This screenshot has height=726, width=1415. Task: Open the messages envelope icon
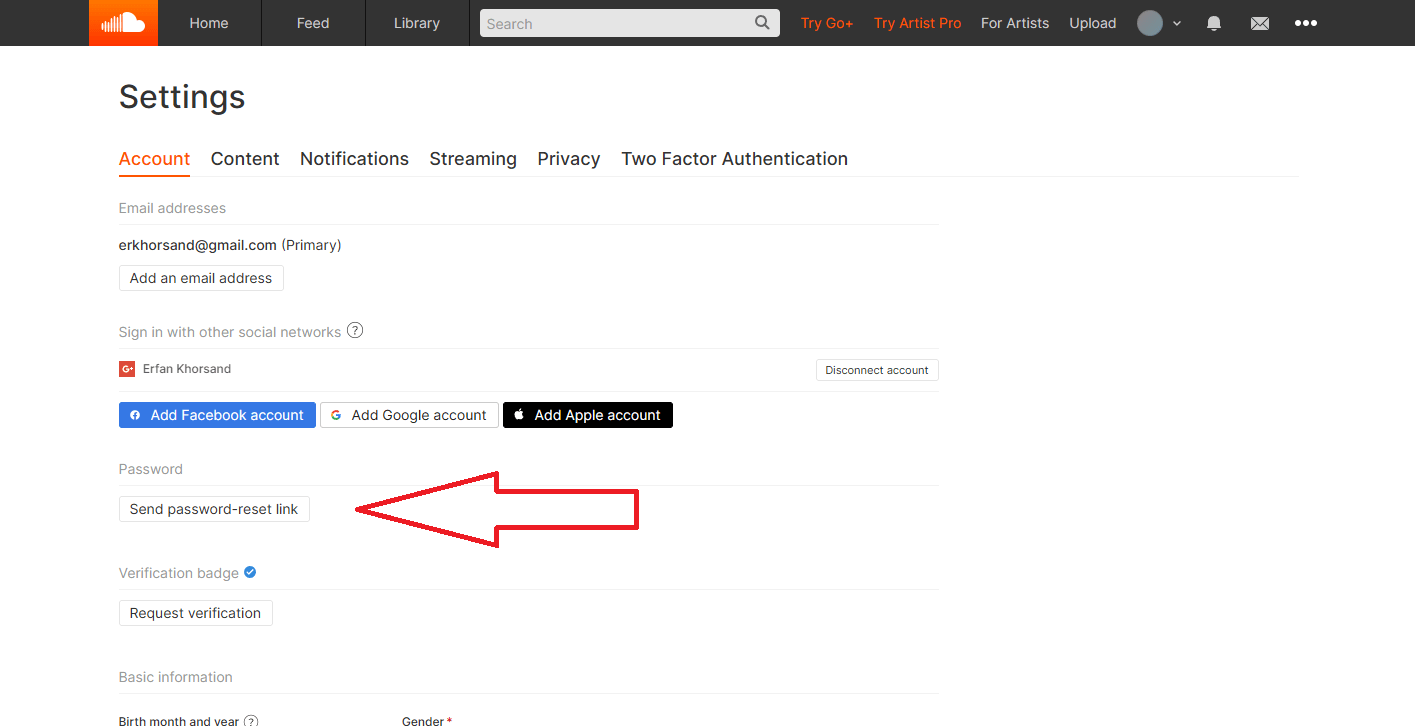point(1260,23)
